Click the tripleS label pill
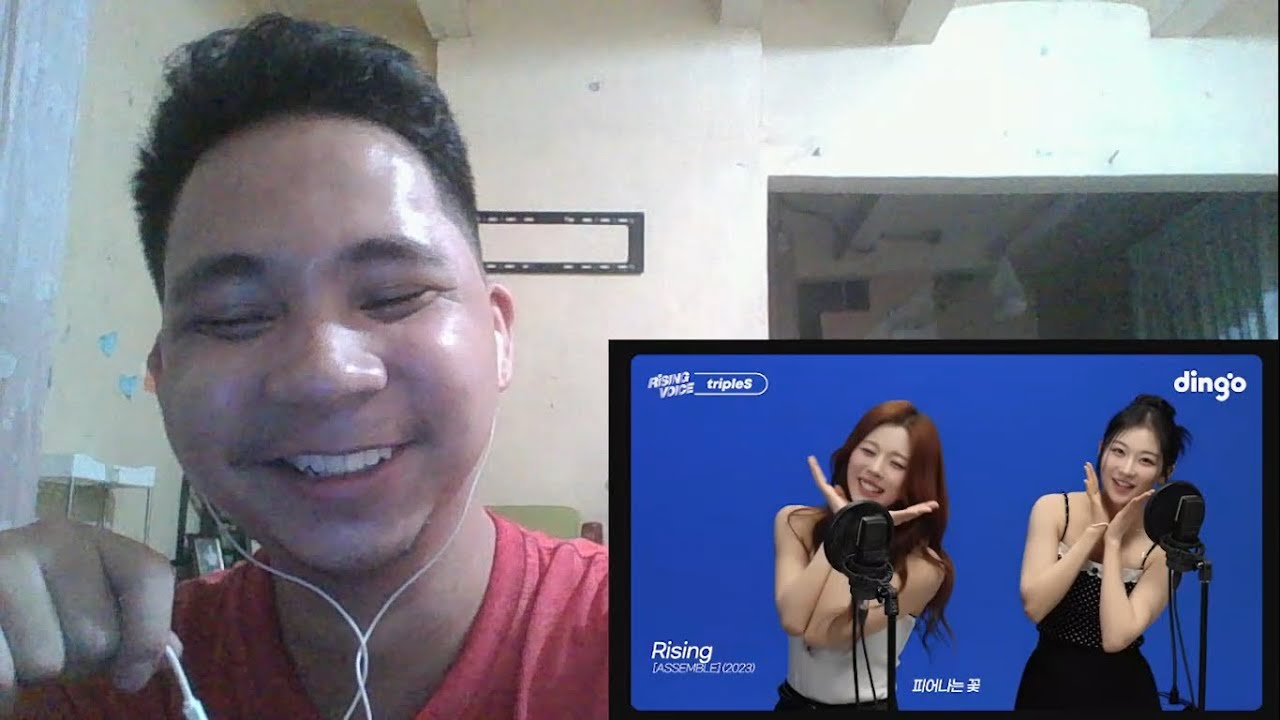Image resolution: width=1280 pixels, height=720 pixels. [732, 384]
